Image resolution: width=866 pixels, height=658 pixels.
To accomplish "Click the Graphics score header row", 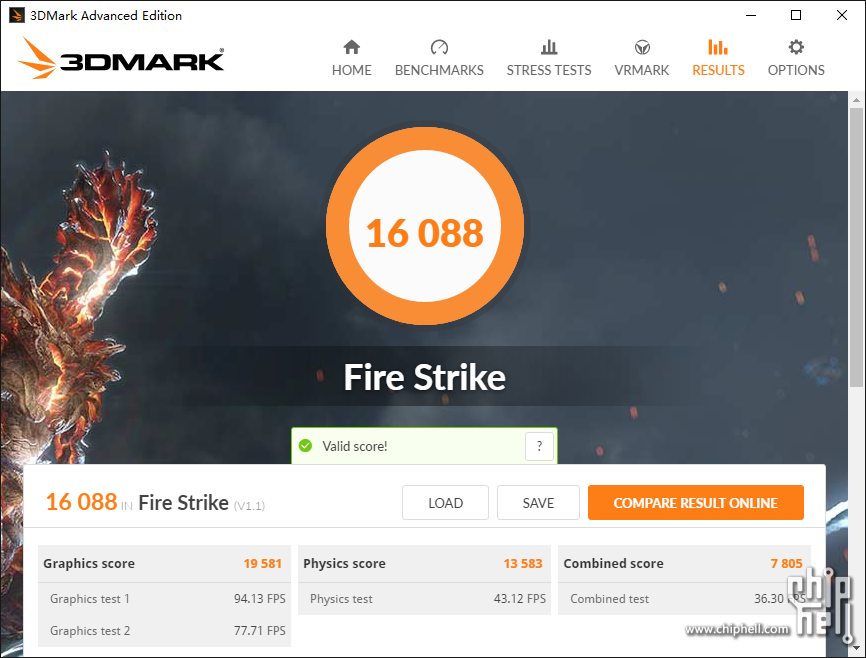I will tap(164, 564).
